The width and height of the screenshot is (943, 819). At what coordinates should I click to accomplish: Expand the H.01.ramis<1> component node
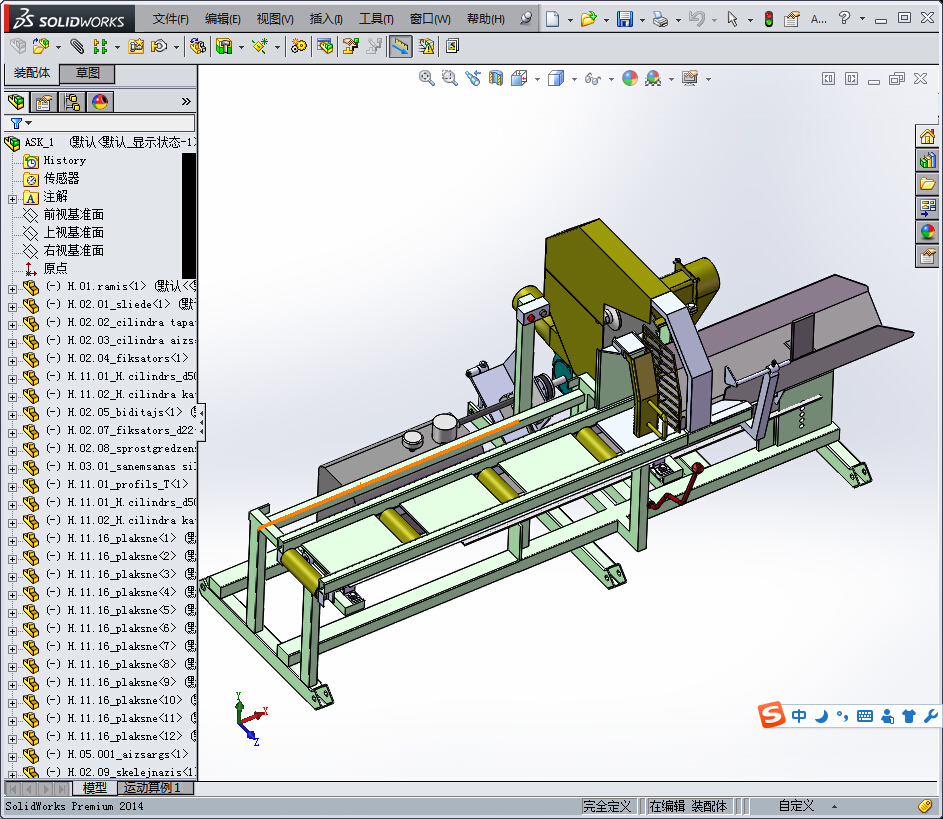[x=12, y=289]
